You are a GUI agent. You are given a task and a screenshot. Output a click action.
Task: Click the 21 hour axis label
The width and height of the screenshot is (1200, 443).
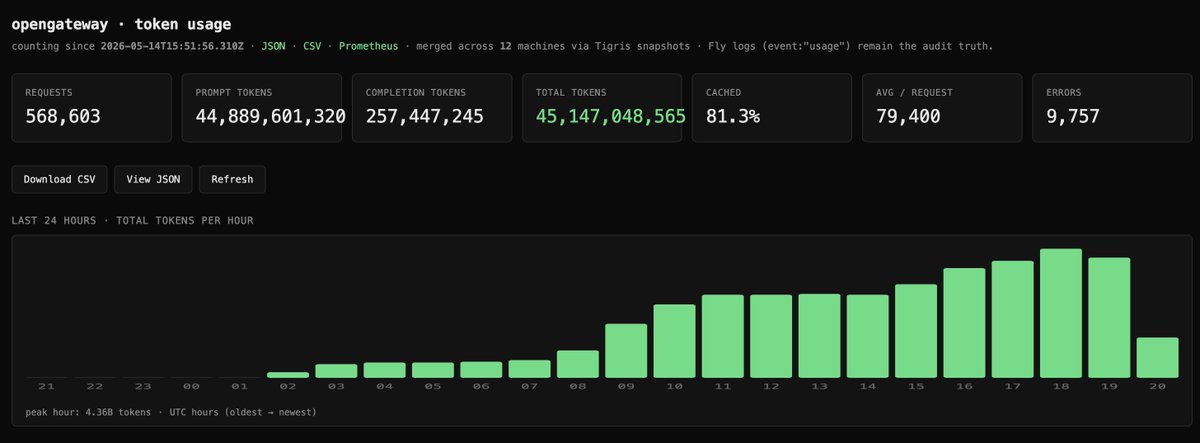pyautogui.click(x=46, y=387)
